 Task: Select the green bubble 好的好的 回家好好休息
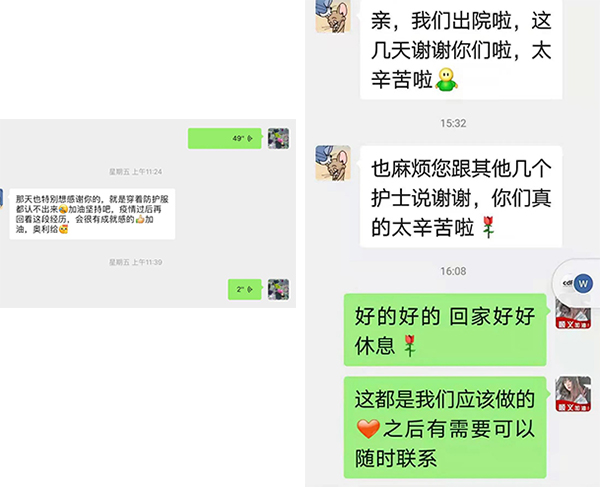445,330
